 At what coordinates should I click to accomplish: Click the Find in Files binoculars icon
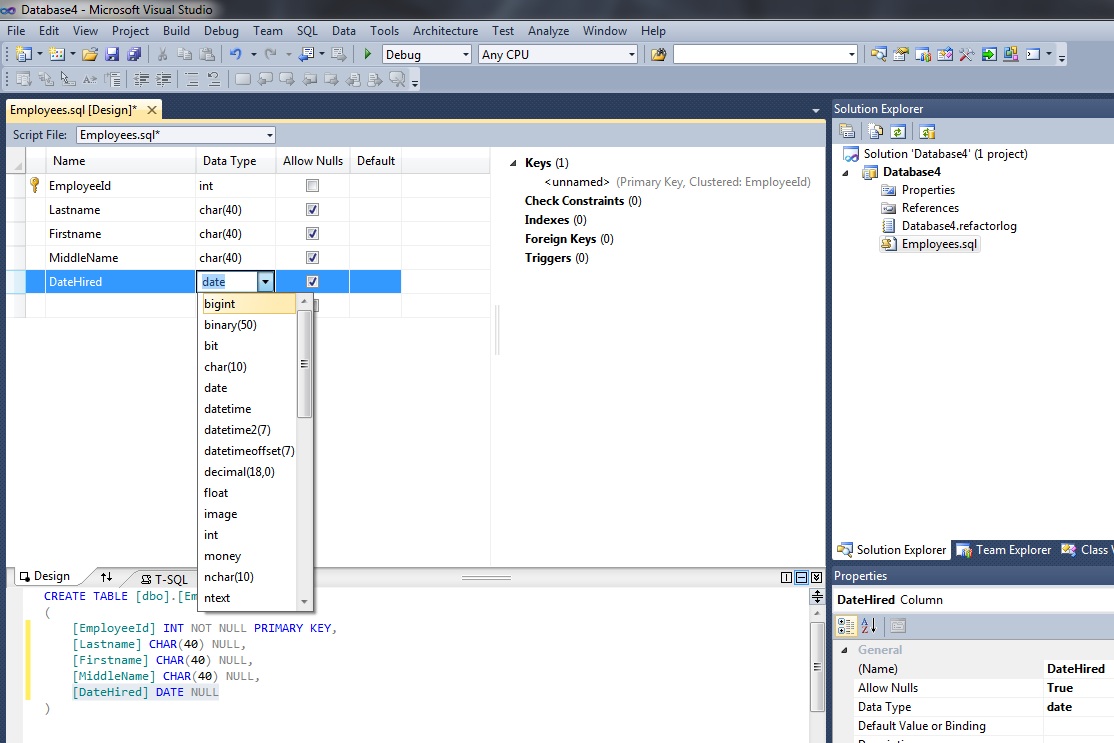click(659, 54)
